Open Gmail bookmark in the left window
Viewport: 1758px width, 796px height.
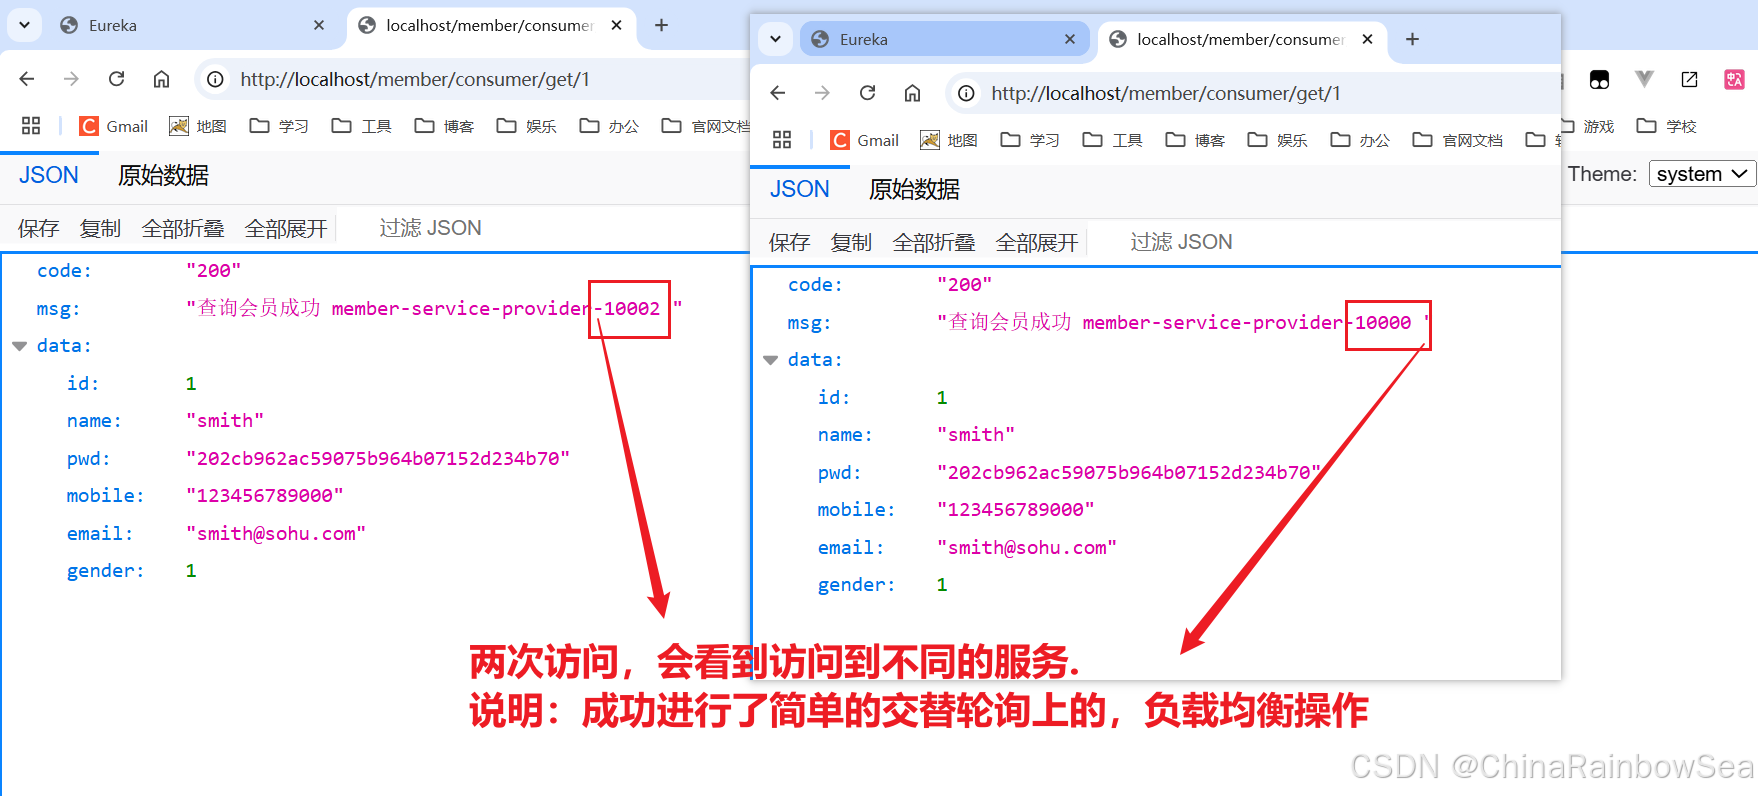114,126
